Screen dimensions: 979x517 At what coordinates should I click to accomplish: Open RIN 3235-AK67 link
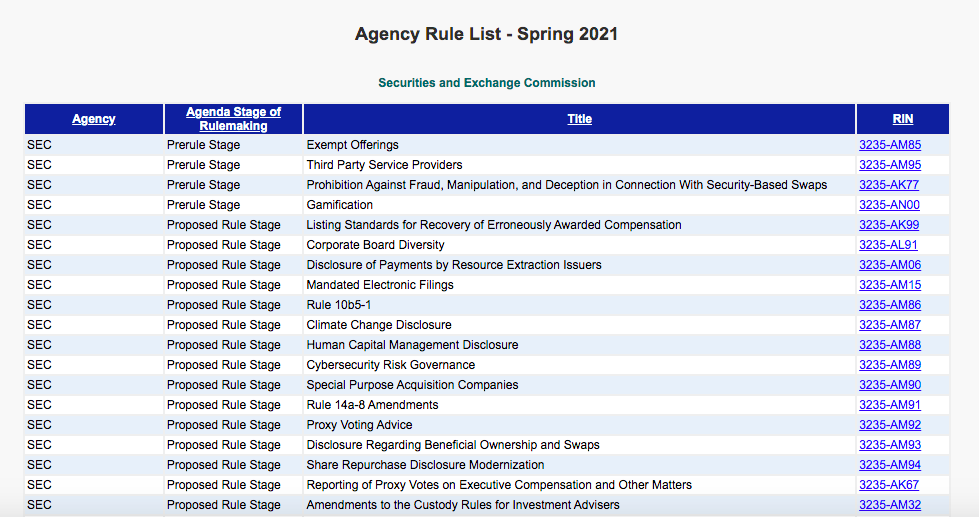pos(888,485)
